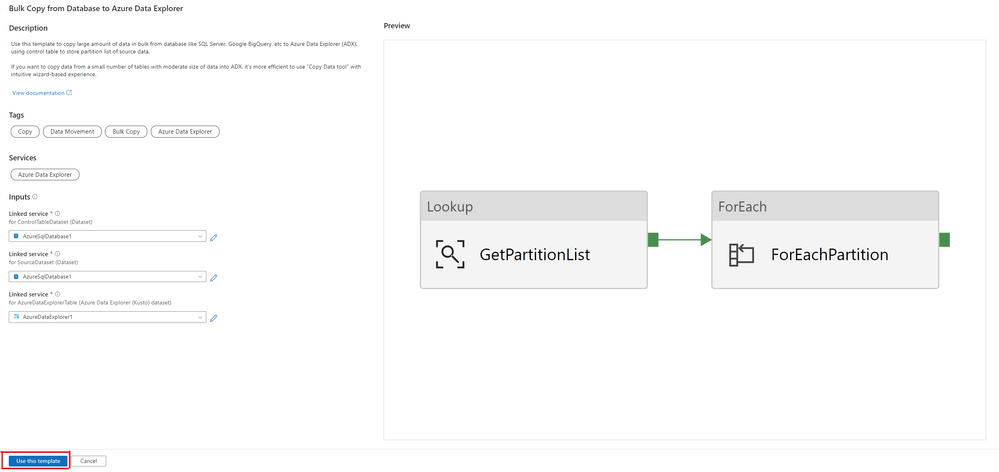Click the Bulk Copy tag
The width and height of the screenshot is (999, 472).
click(126, 131)
